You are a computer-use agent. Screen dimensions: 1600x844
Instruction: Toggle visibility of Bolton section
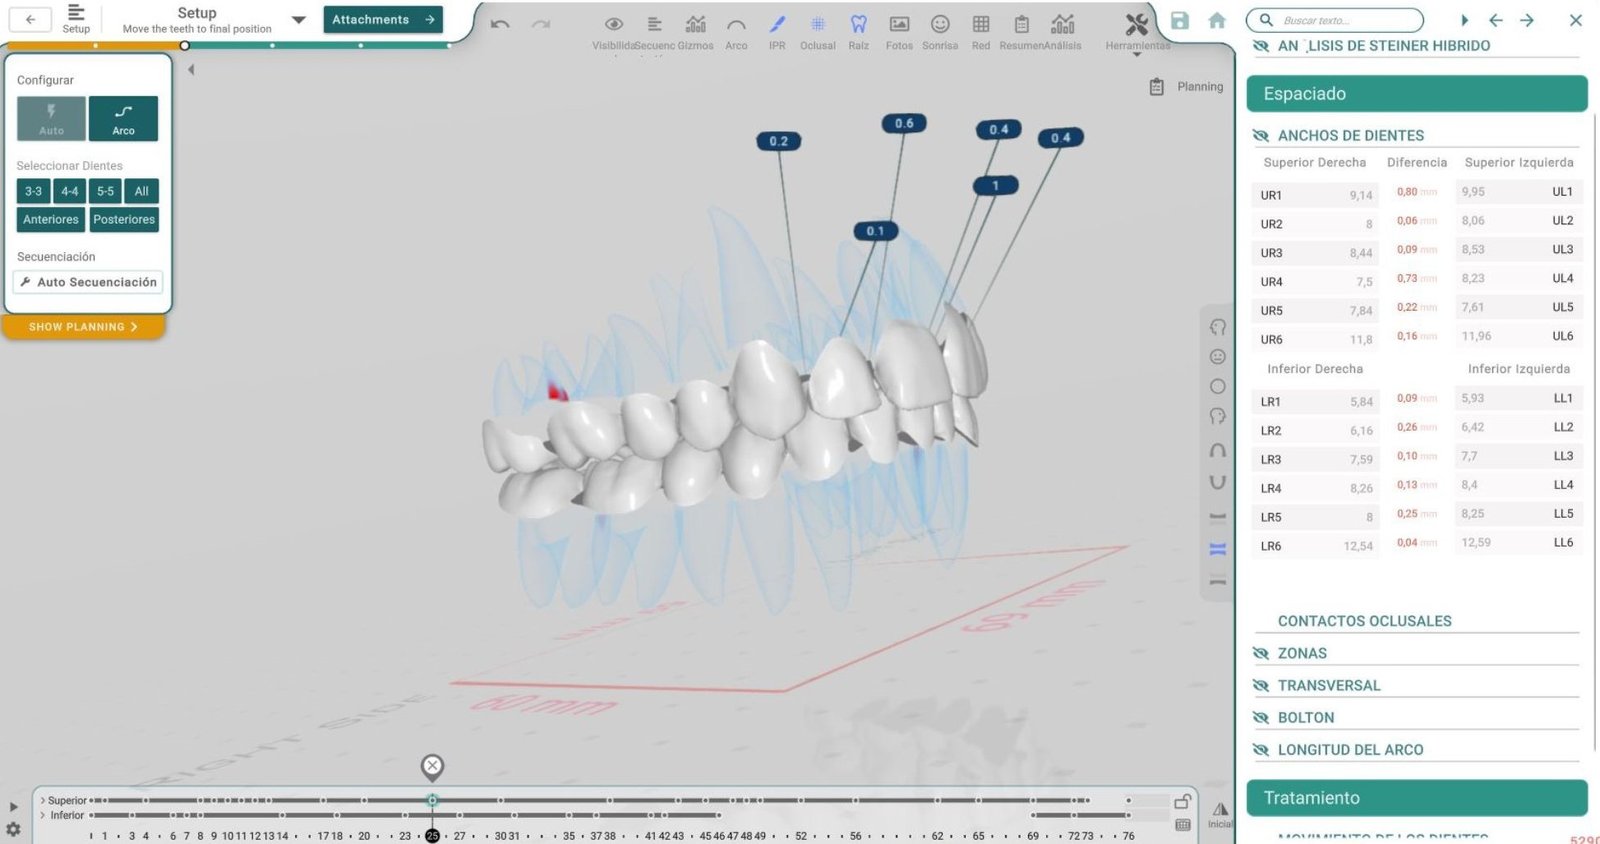click(x=1261, y=718)
